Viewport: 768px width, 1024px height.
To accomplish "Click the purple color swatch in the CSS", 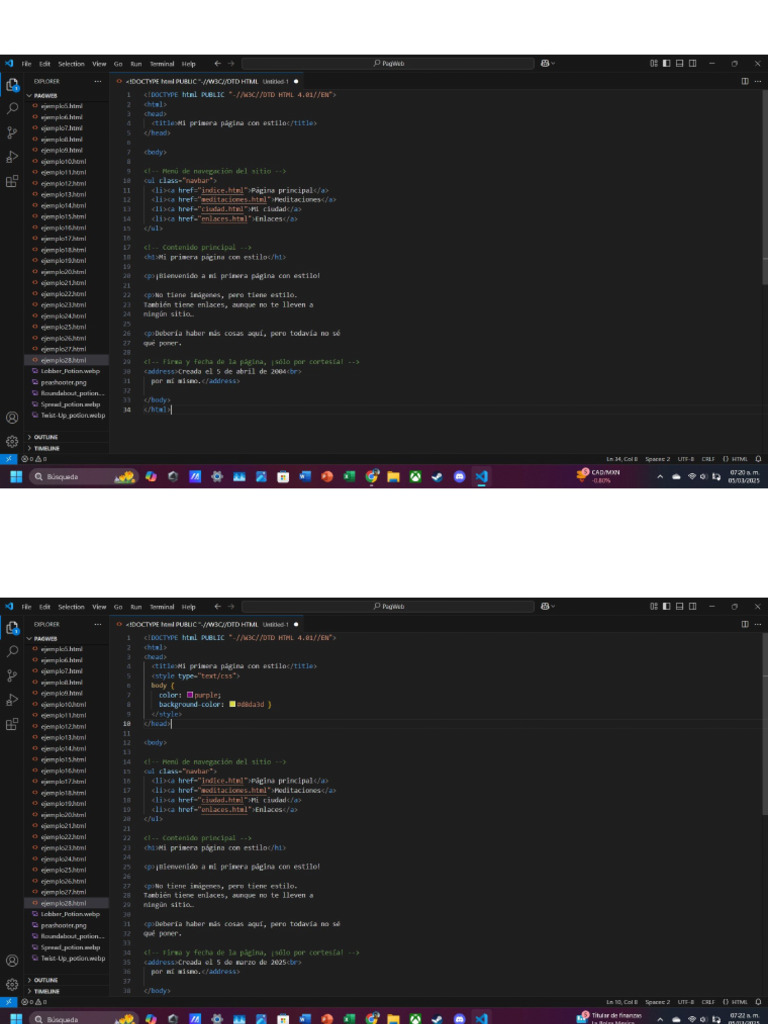I will click(190, 695).
